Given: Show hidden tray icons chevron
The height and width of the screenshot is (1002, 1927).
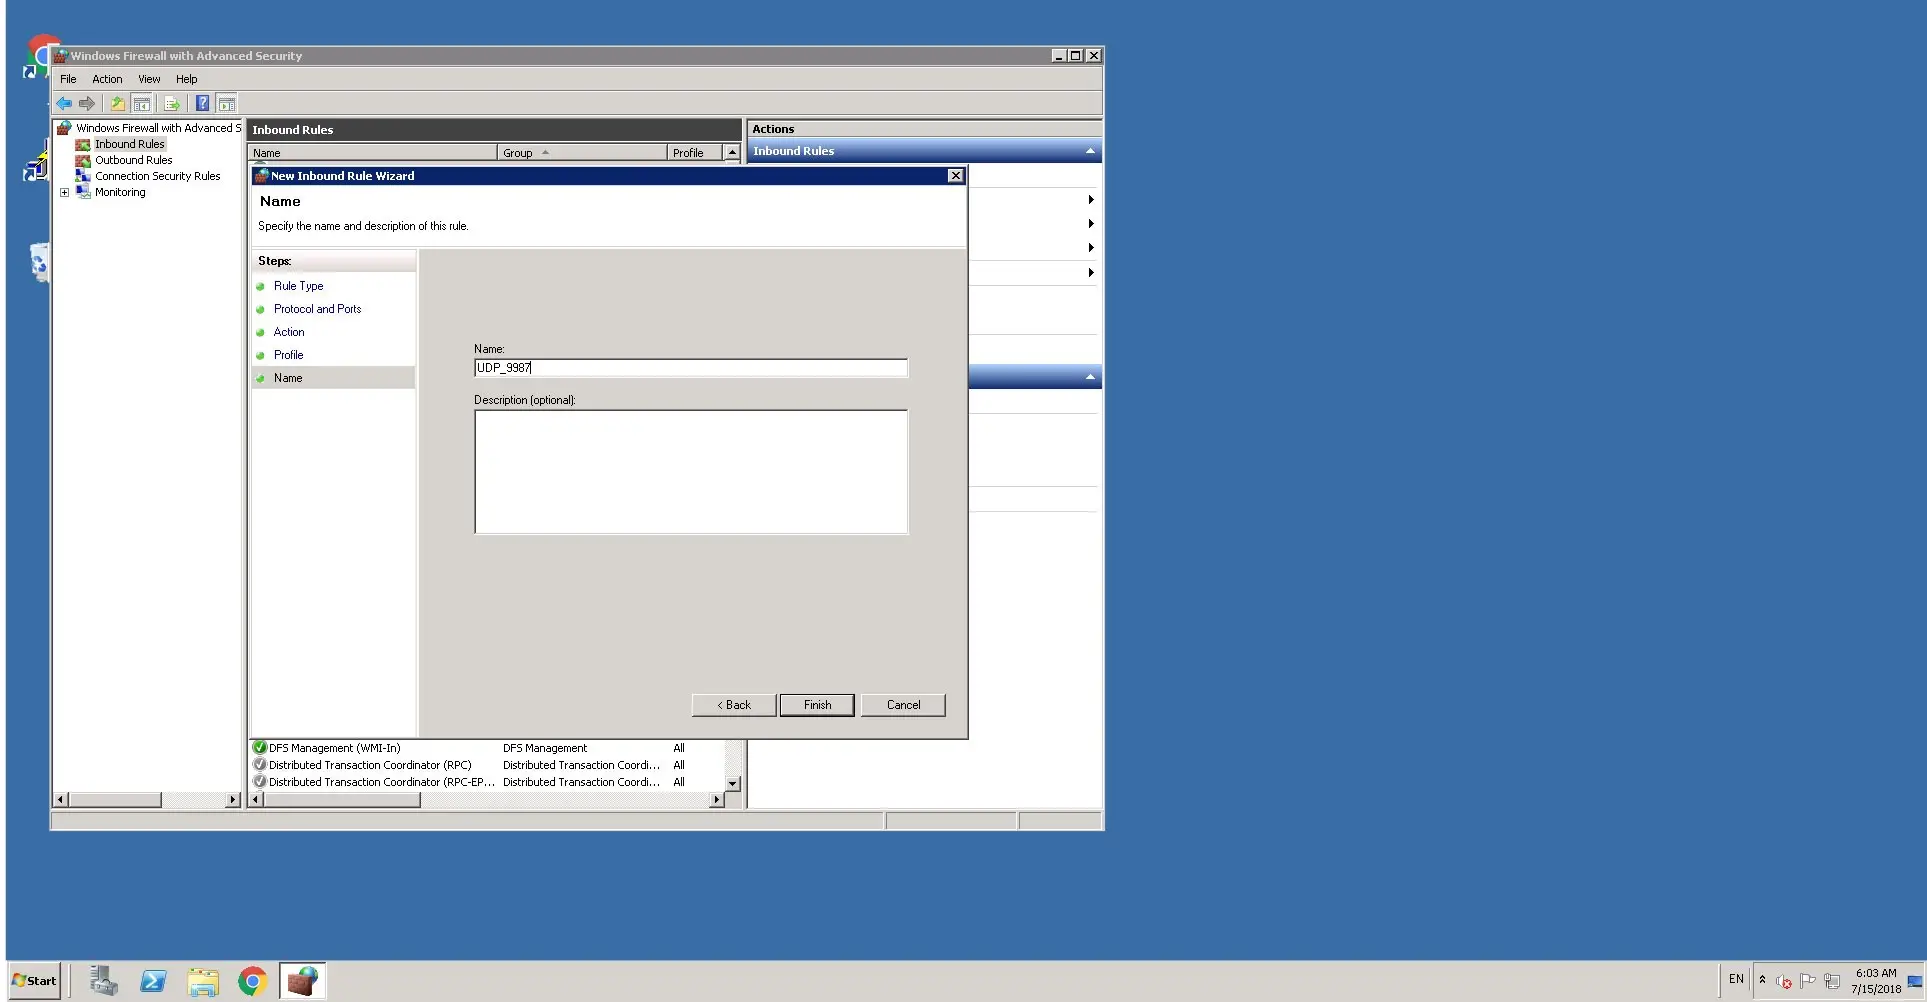Looking at the screenshot, I should click(x=1762, y=980).
